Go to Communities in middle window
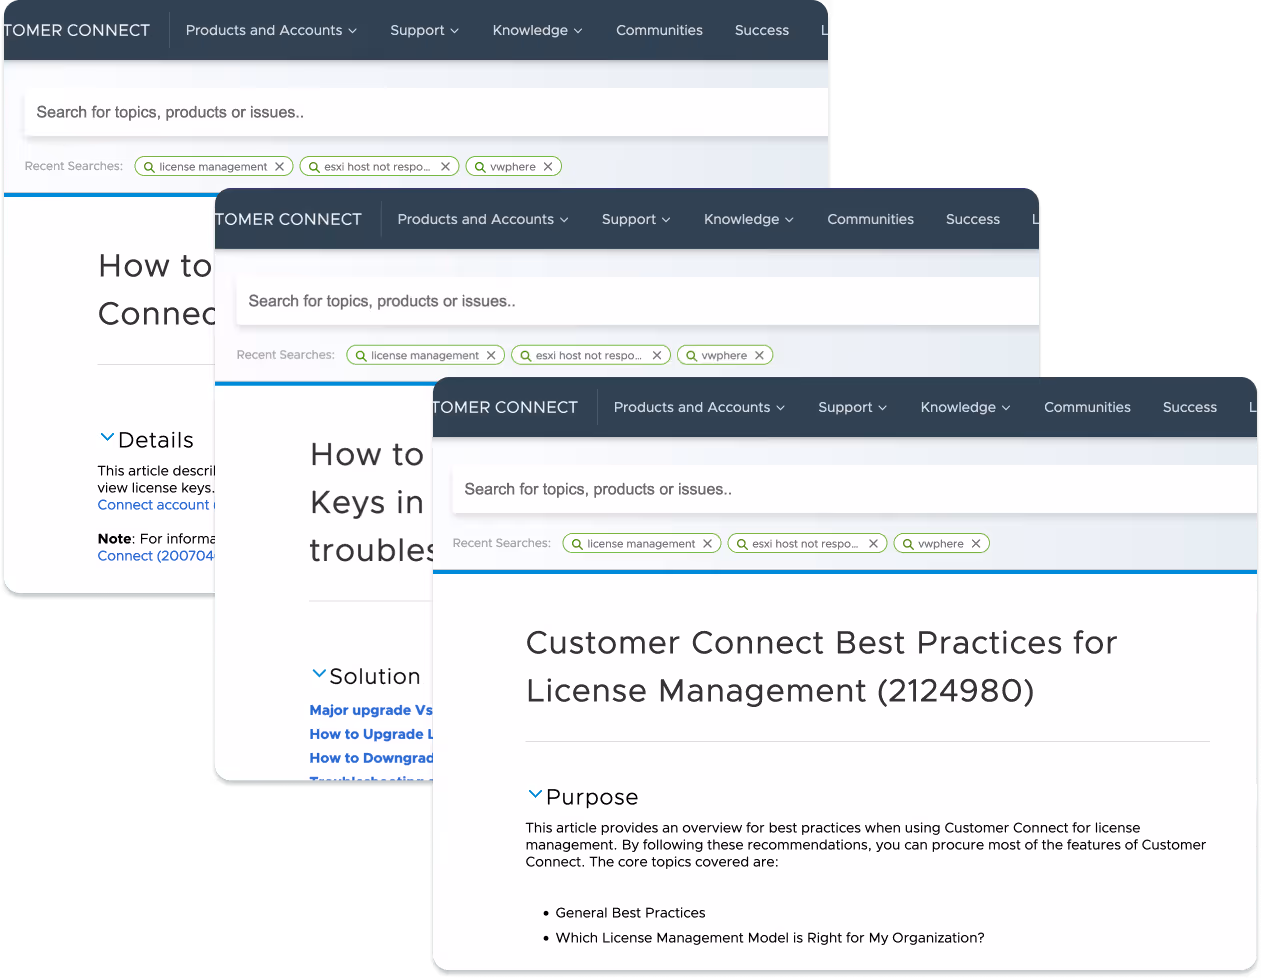 (x=870, y=219)
